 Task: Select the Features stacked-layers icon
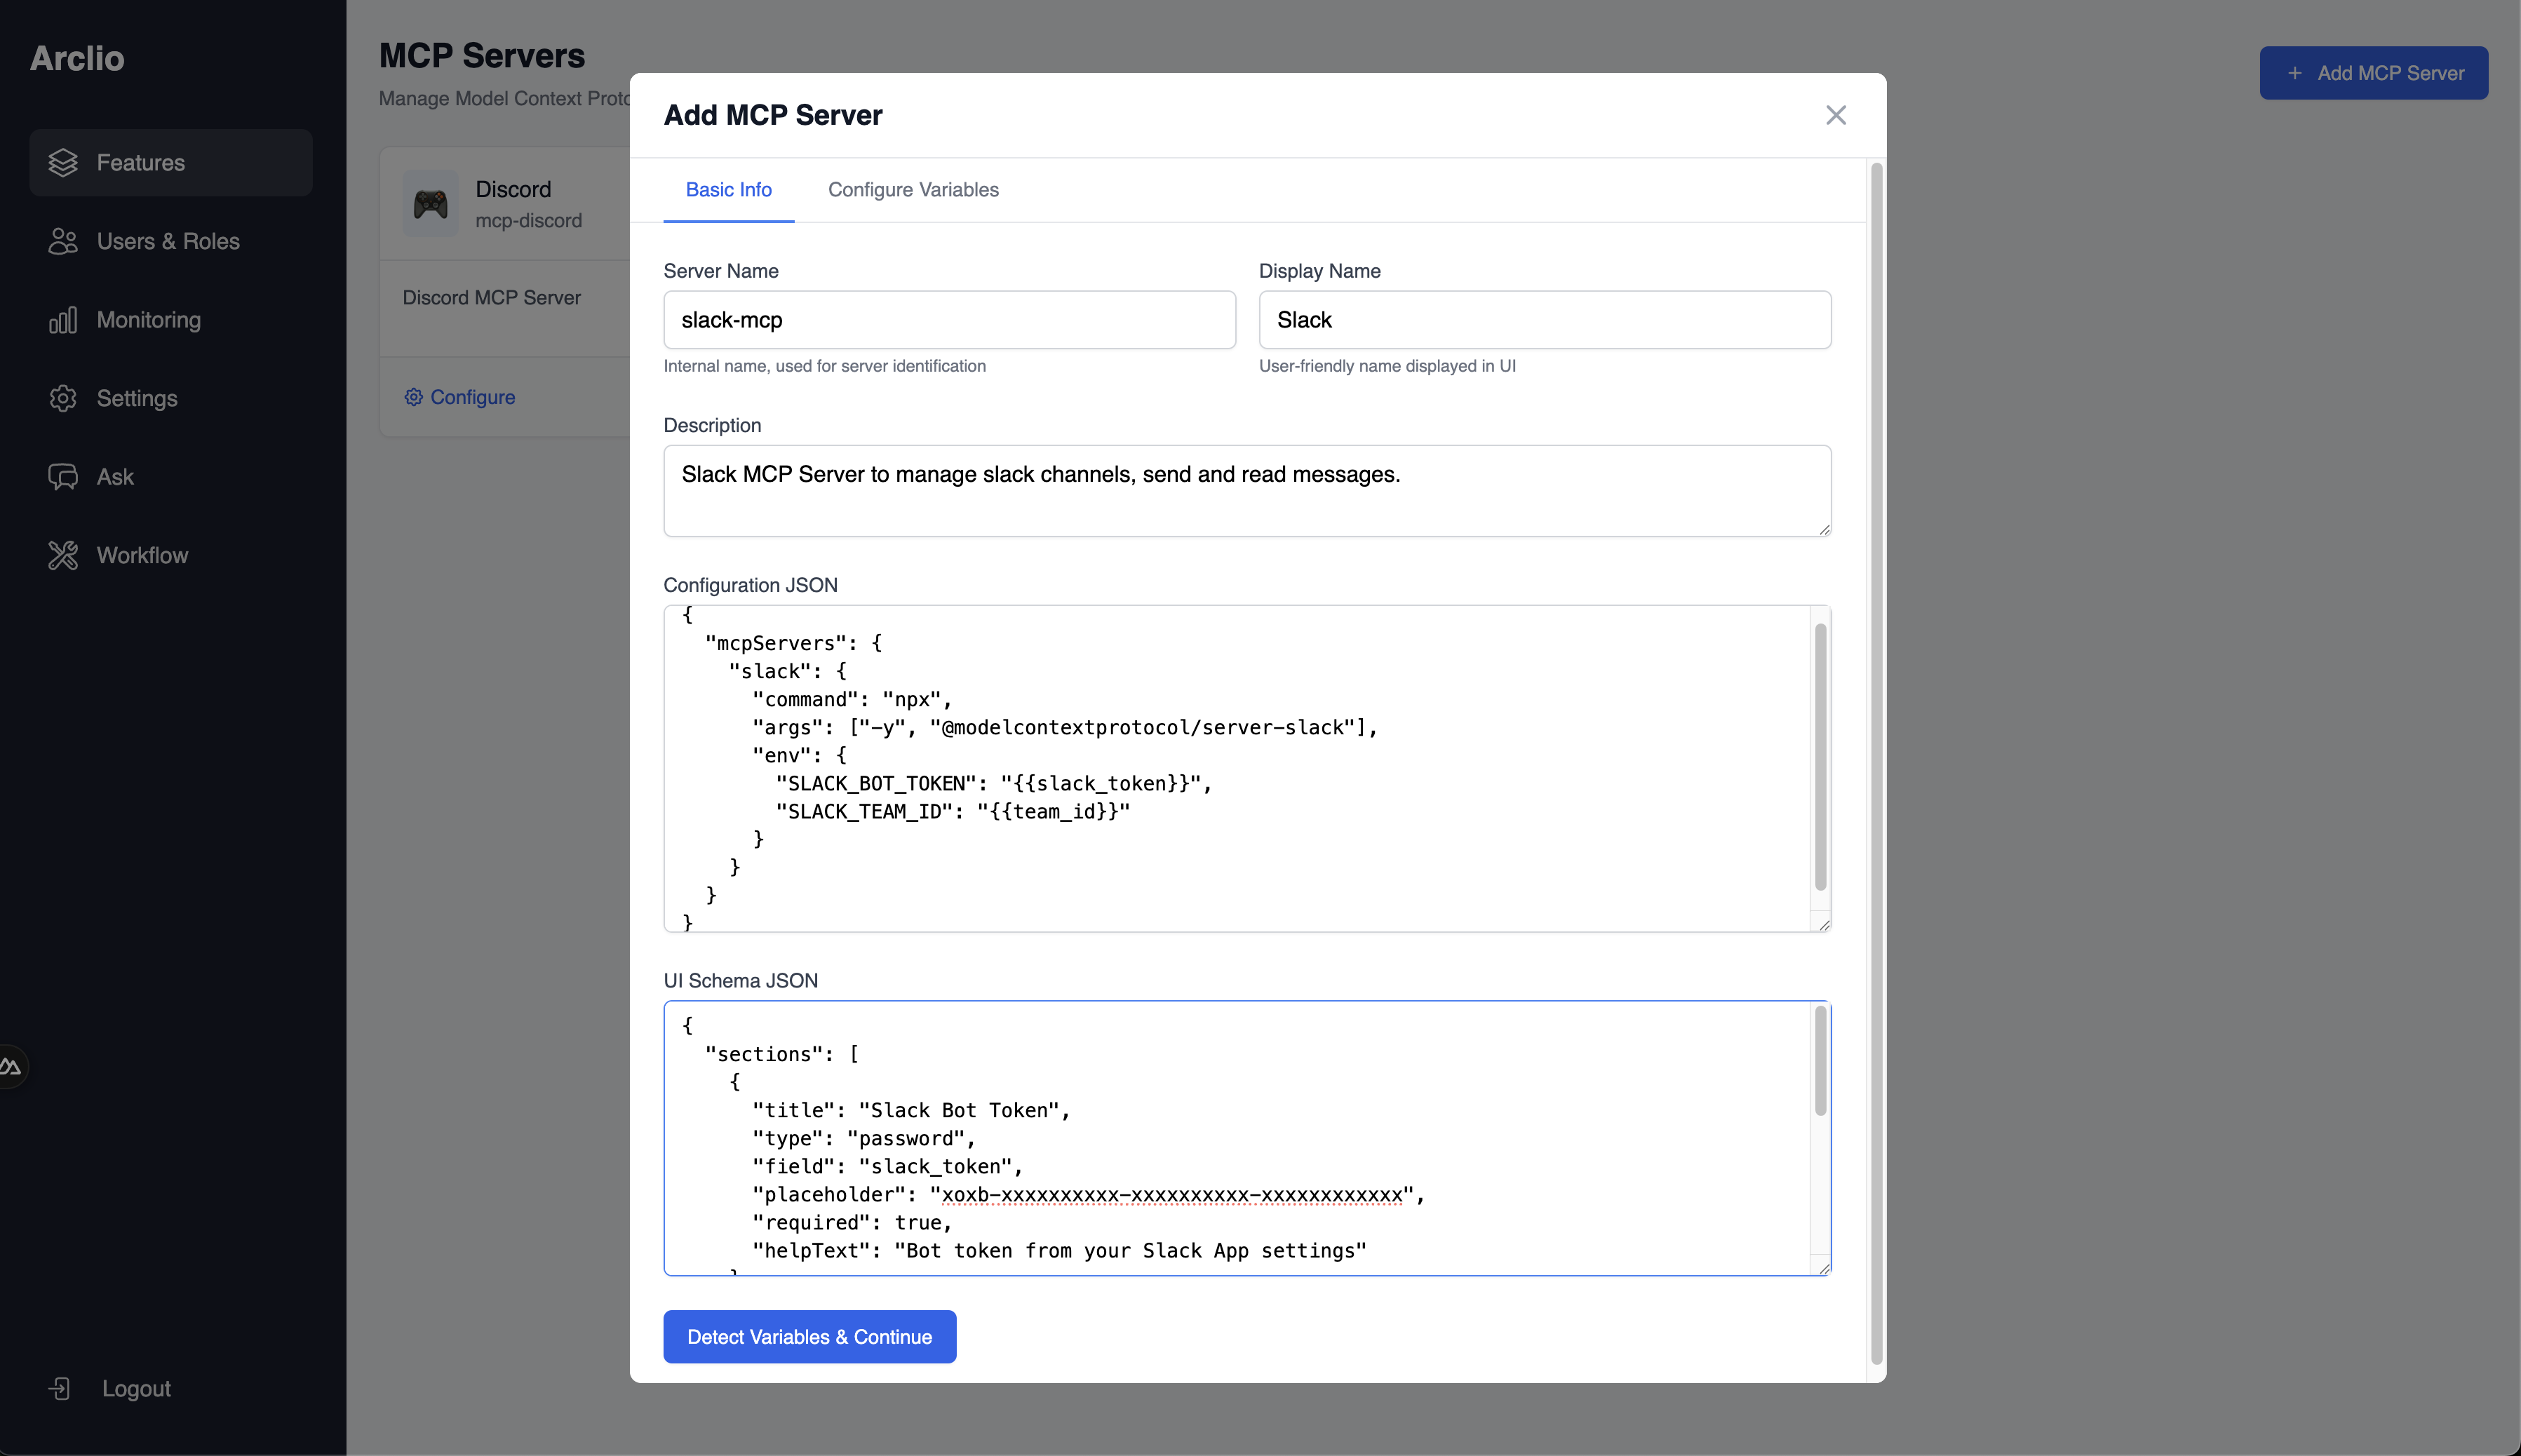(63, 162)
